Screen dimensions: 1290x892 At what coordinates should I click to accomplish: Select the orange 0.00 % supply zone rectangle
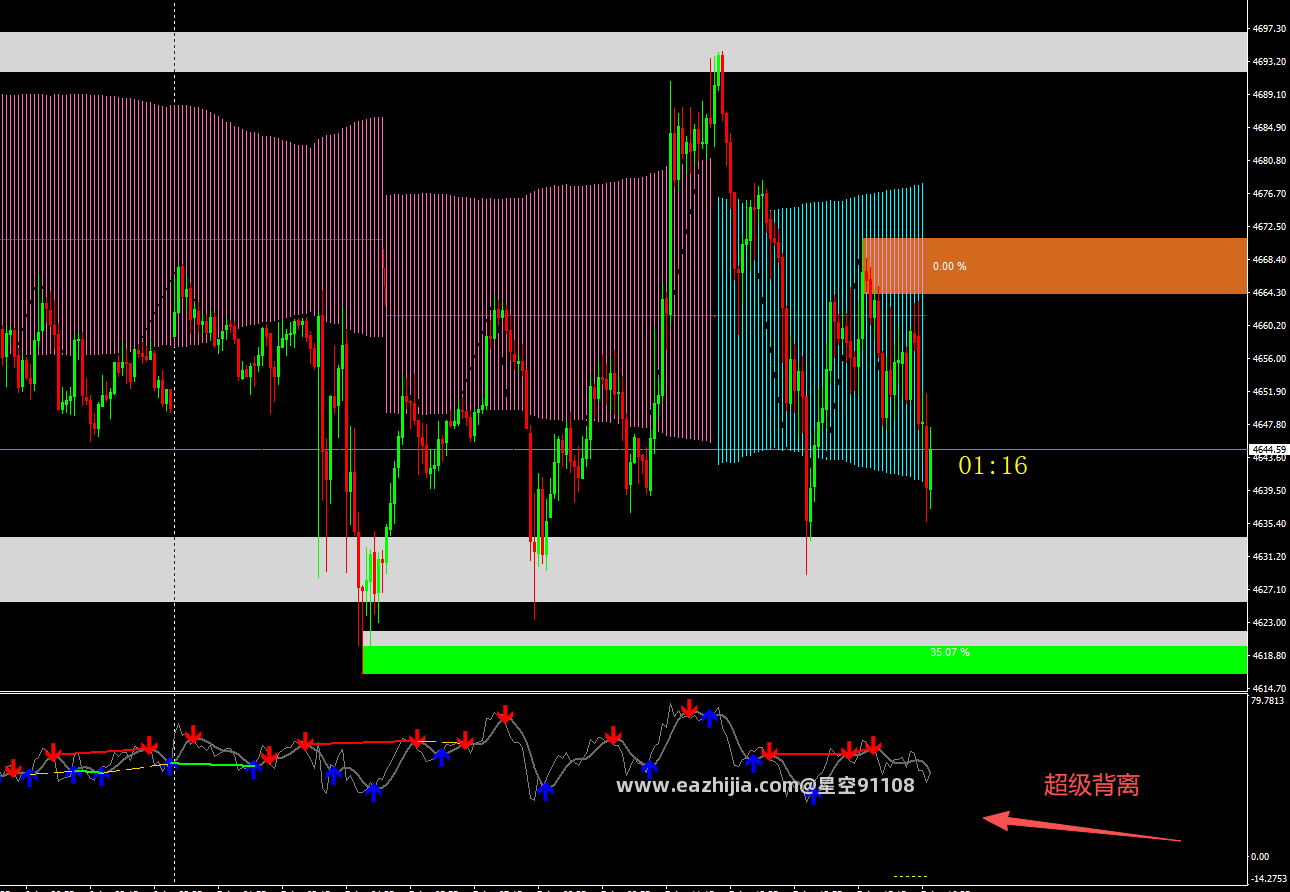pos(1055,266)
